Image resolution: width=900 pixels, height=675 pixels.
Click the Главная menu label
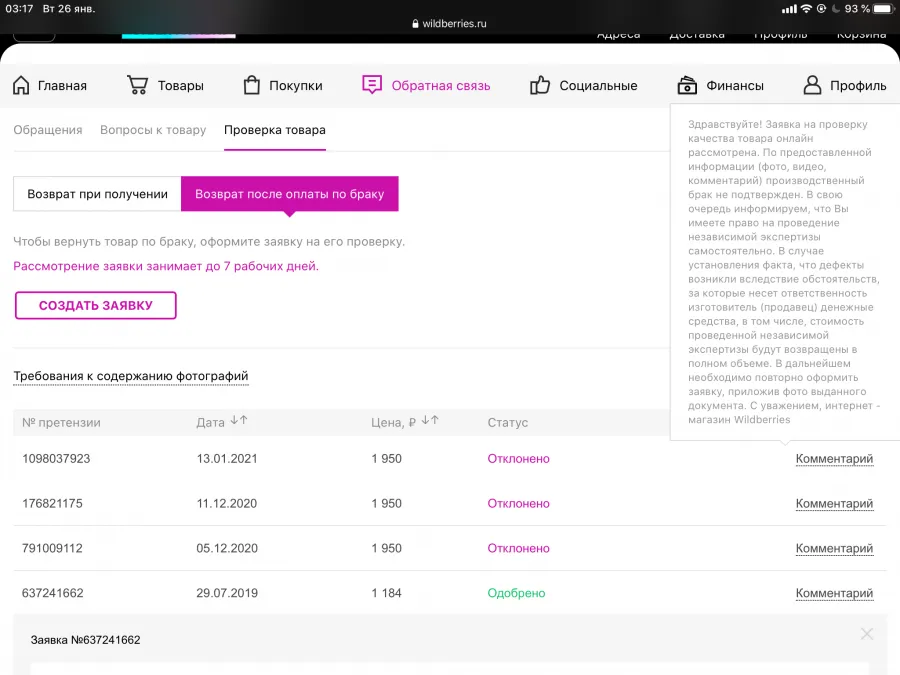[x=62, y=86]
